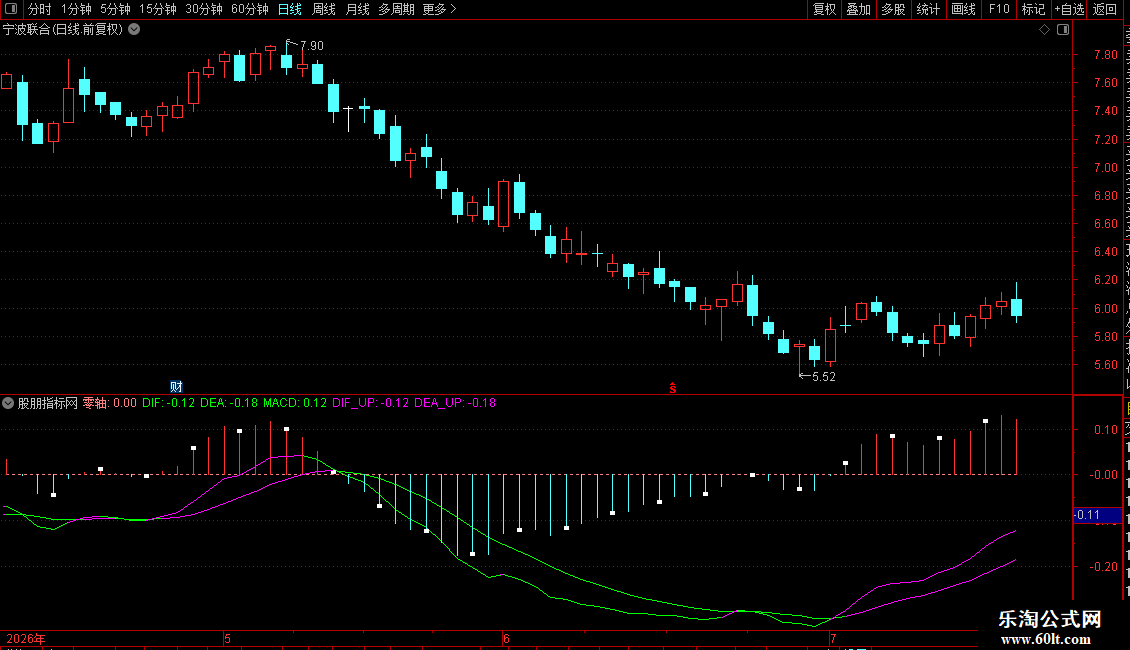Click the 统计 statistics button
Image resolution: width=1130 pixels, height=650 pixels.
tap(927, 9)
